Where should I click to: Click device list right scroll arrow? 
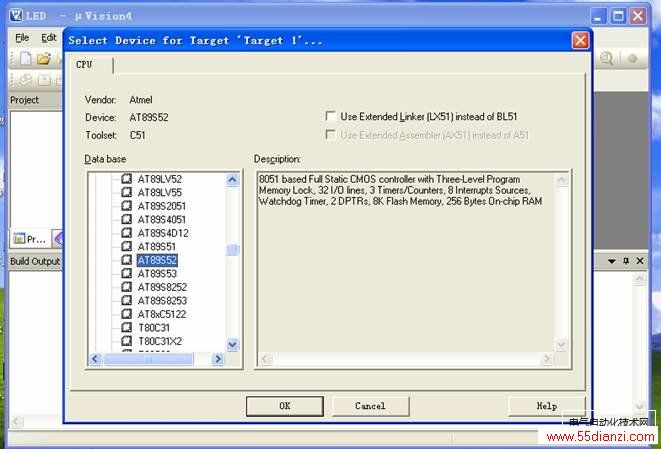click(218, 359)
